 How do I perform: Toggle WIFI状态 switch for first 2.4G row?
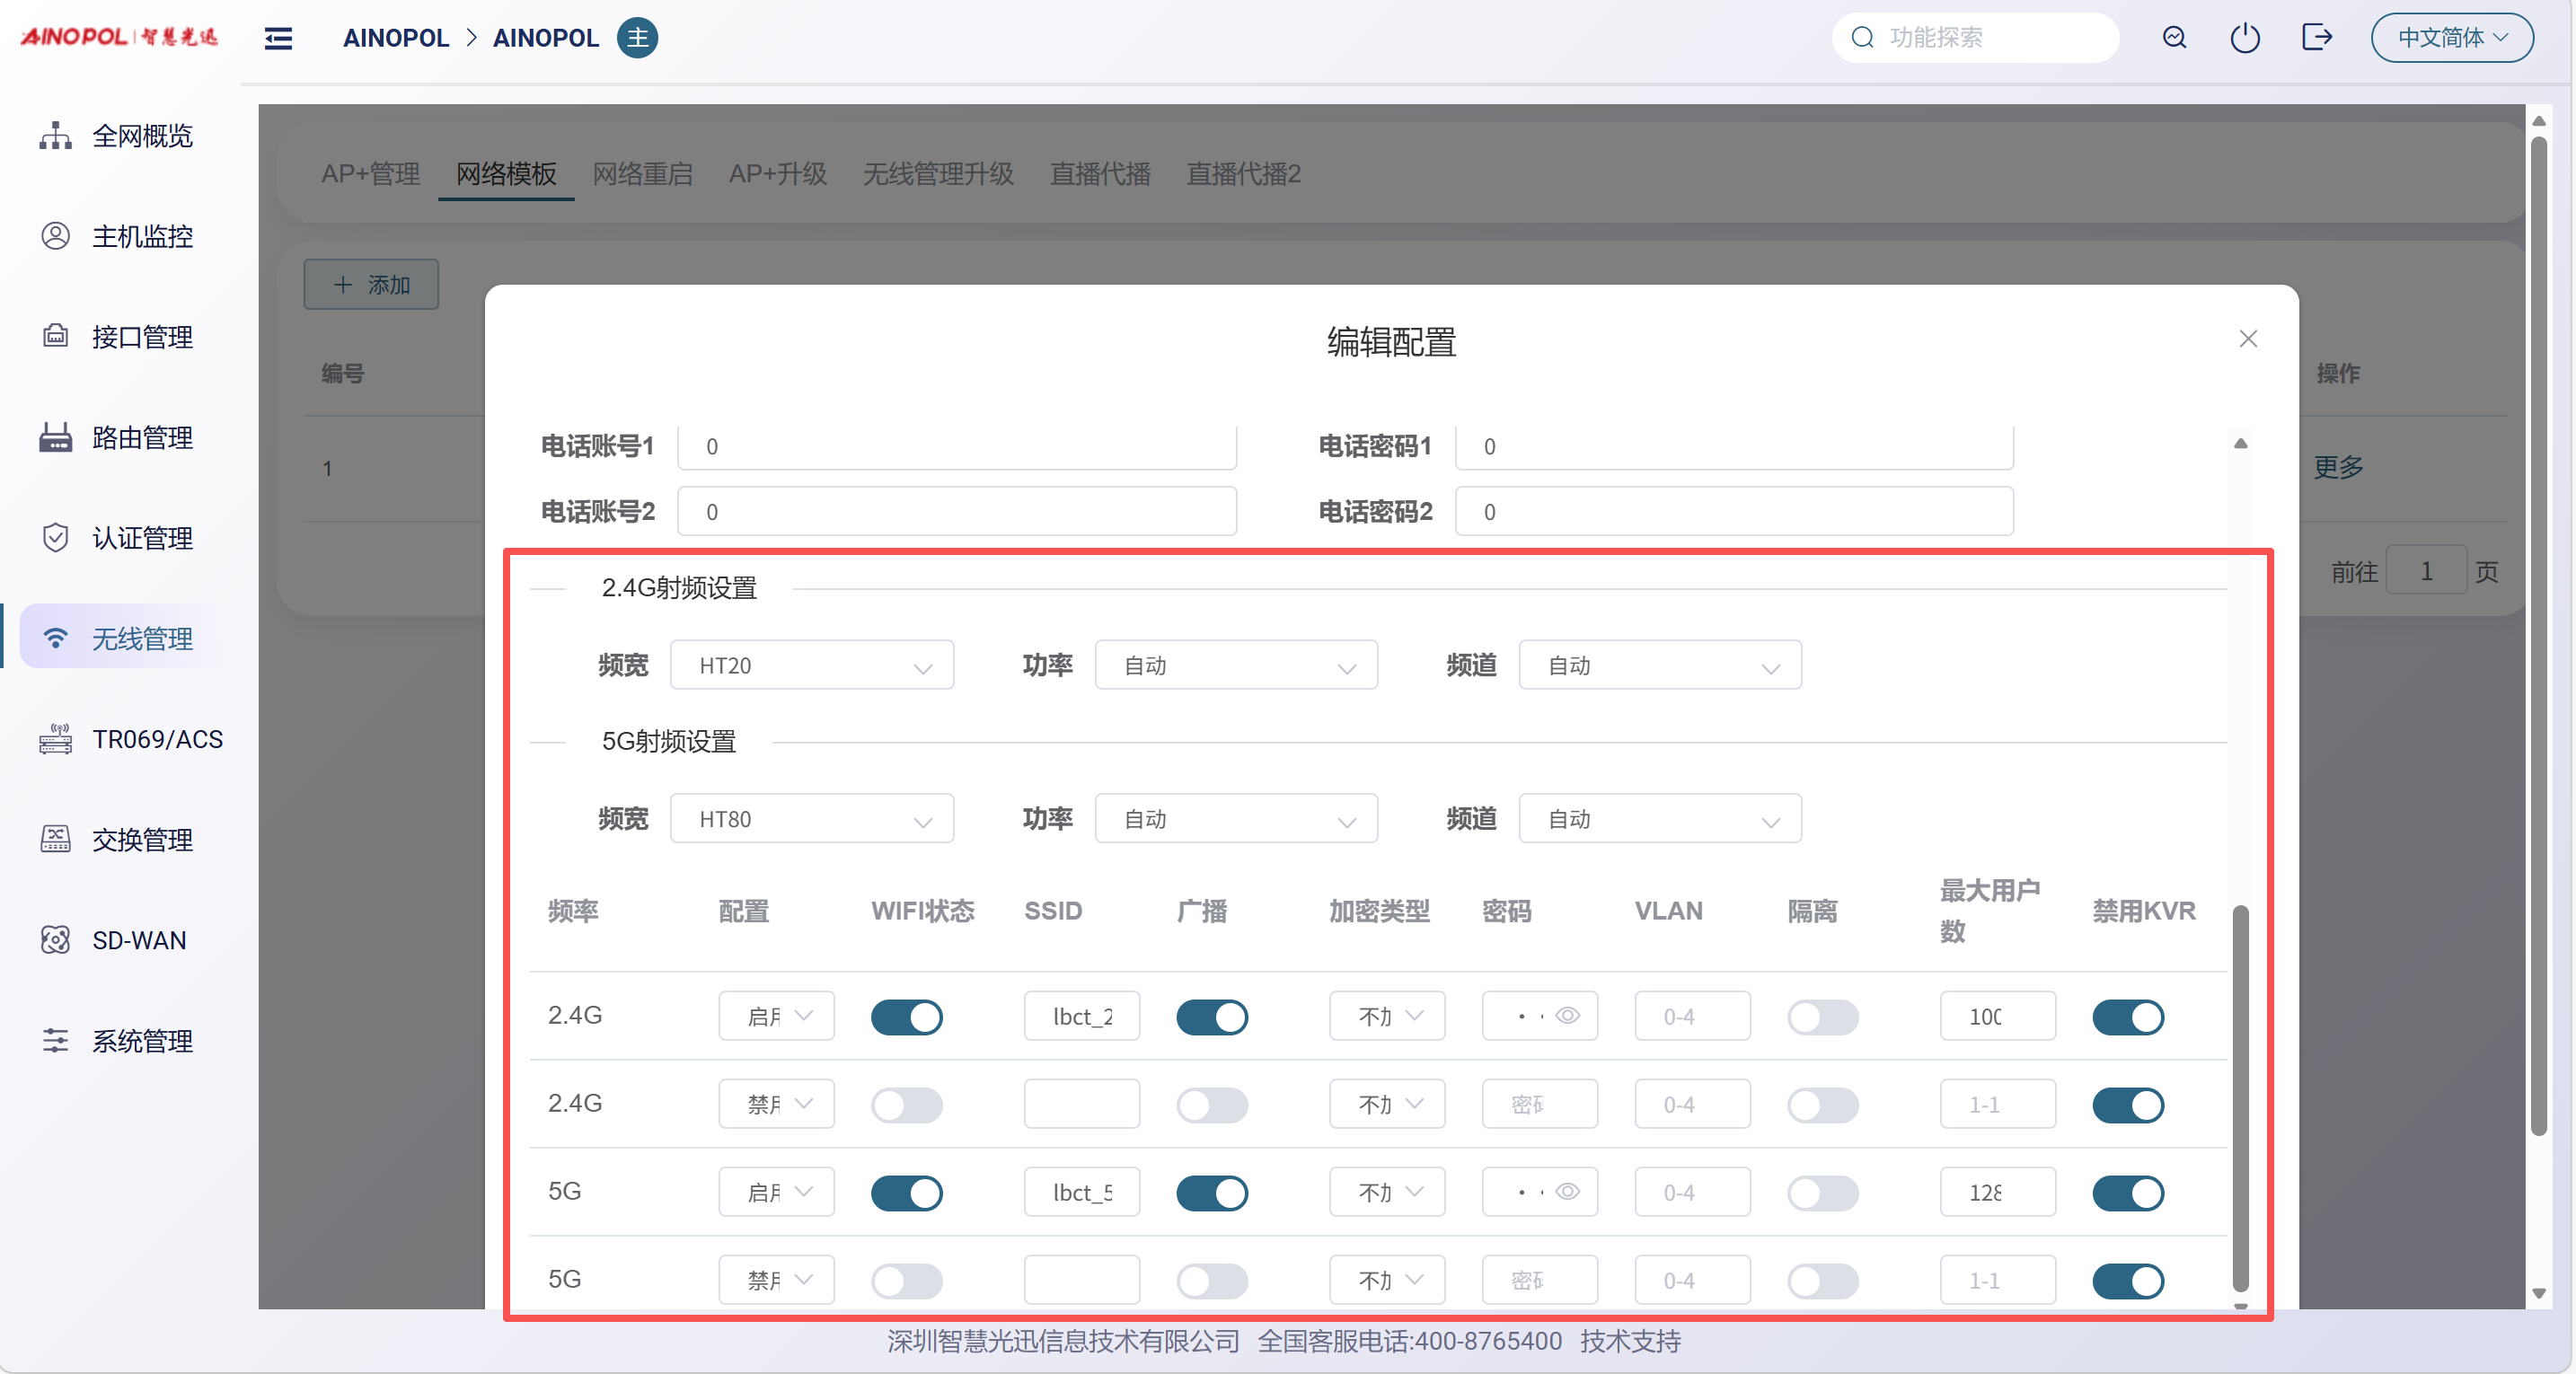pyautogui.click(x=906, y=1017)
